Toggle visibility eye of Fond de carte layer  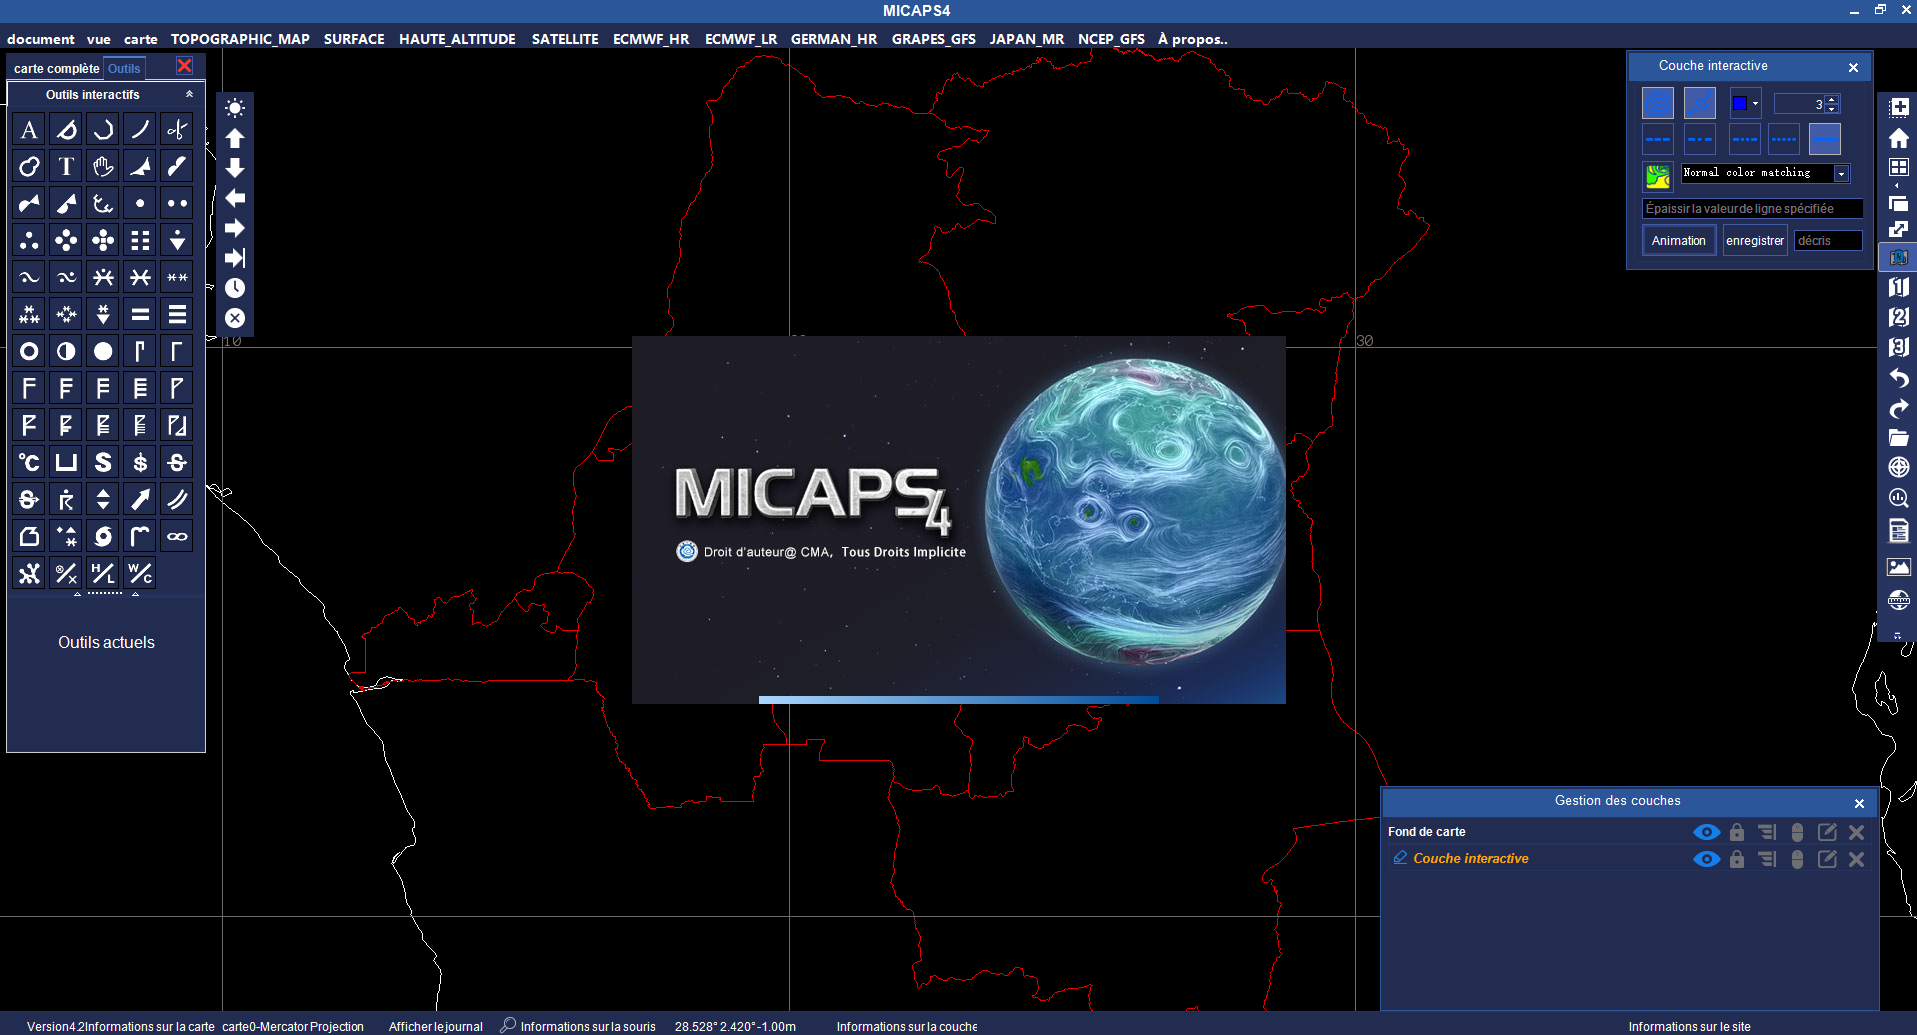(x=1706, y=832)
